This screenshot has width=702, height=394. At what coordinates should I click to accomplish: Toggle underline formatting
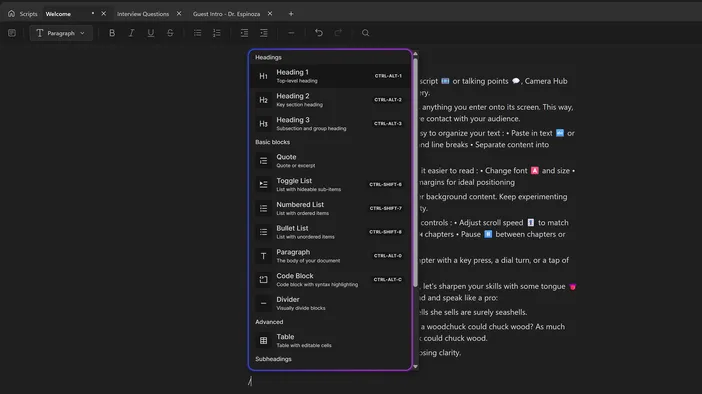[x=150, y=33]
